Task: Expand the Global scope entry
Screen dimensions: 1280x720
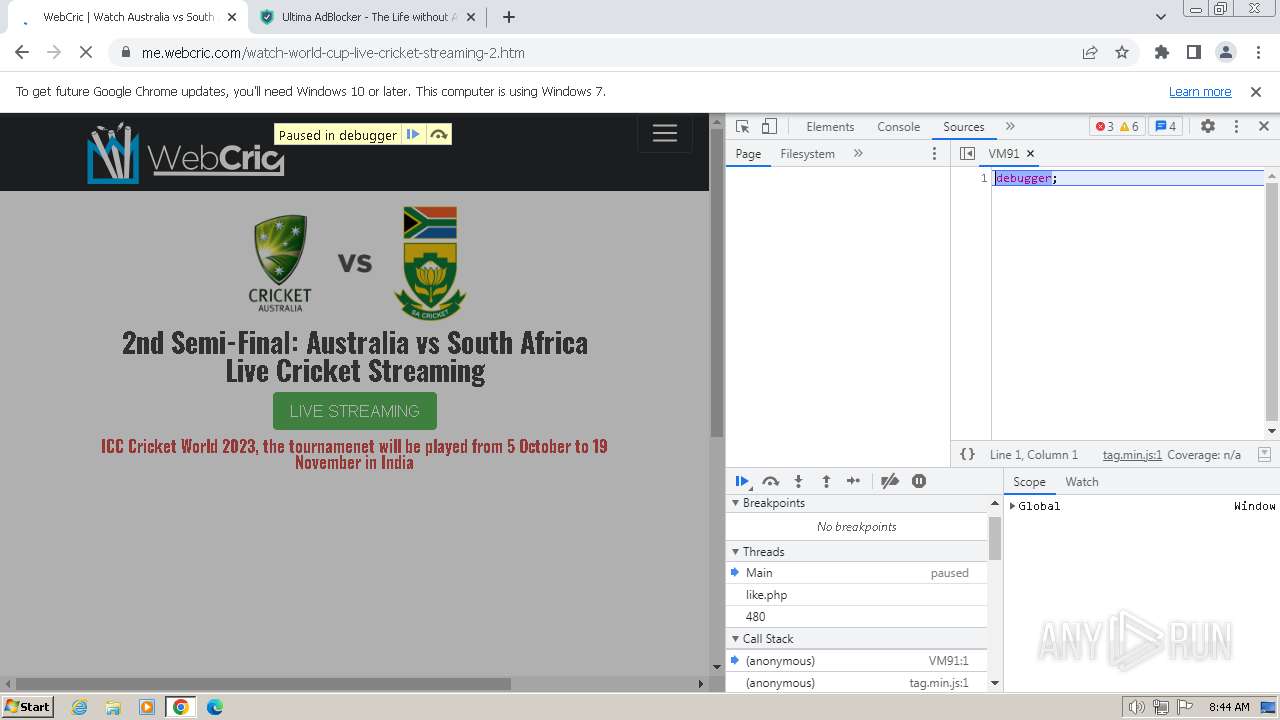Action: tap(1012, 506)
